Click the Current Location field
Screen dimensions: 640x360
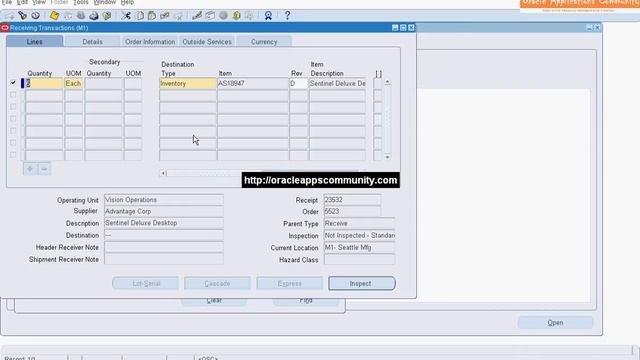359,247
